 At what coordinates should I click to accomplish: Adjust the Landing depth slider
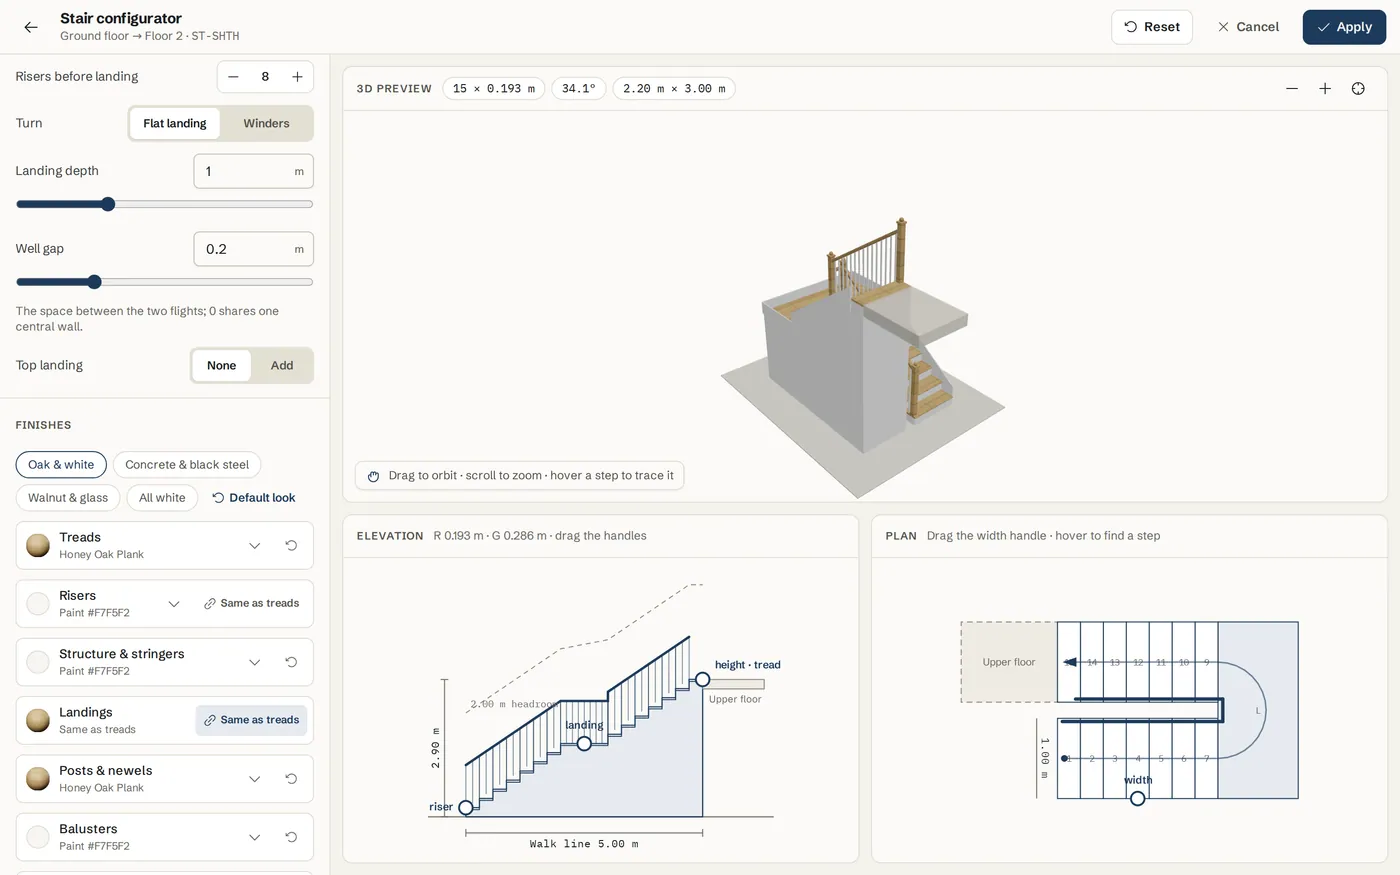tap(164, 204)
